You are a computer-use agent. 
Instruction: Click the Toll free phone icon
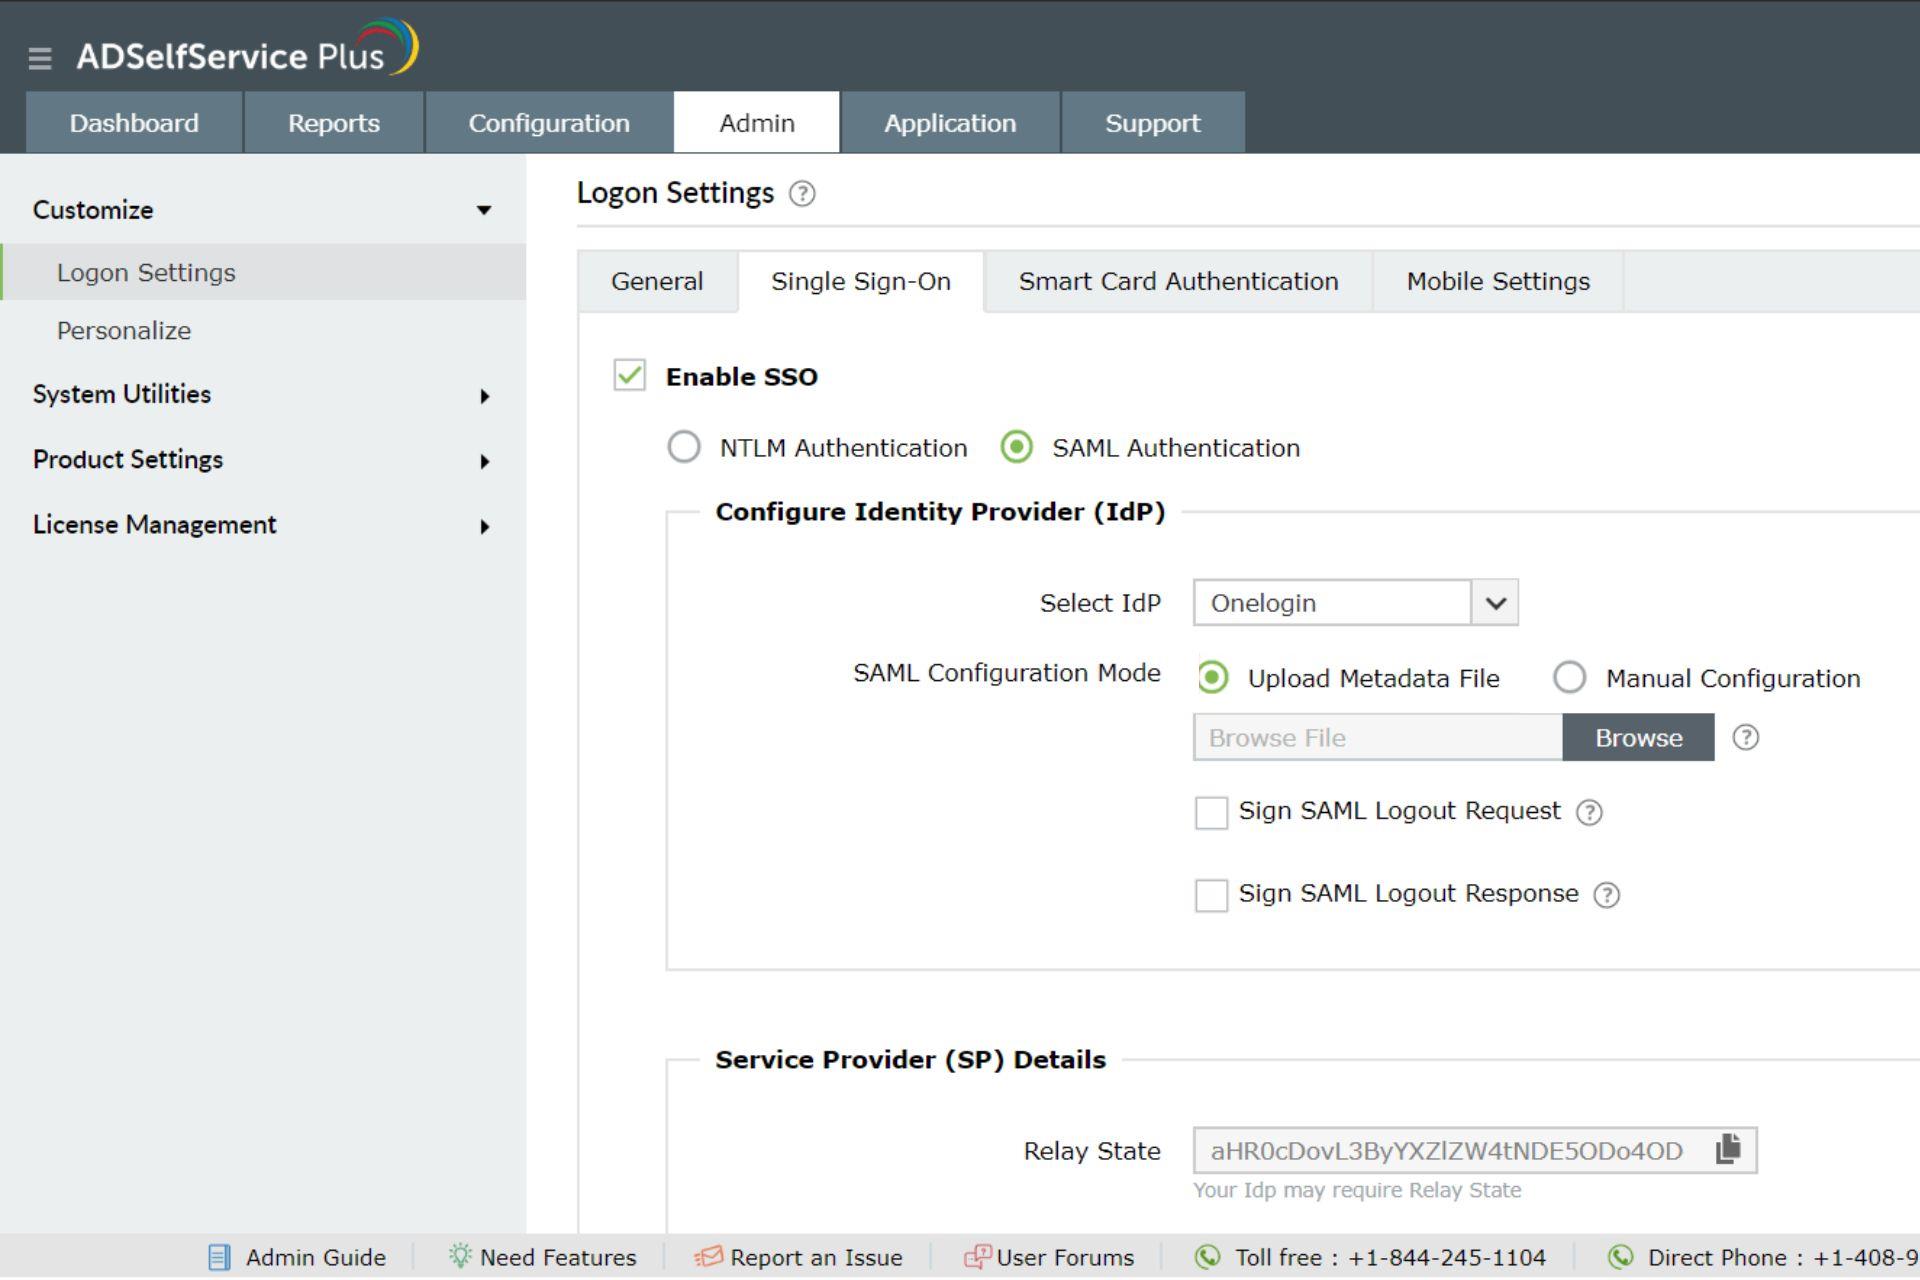tap(1208, 1257)
